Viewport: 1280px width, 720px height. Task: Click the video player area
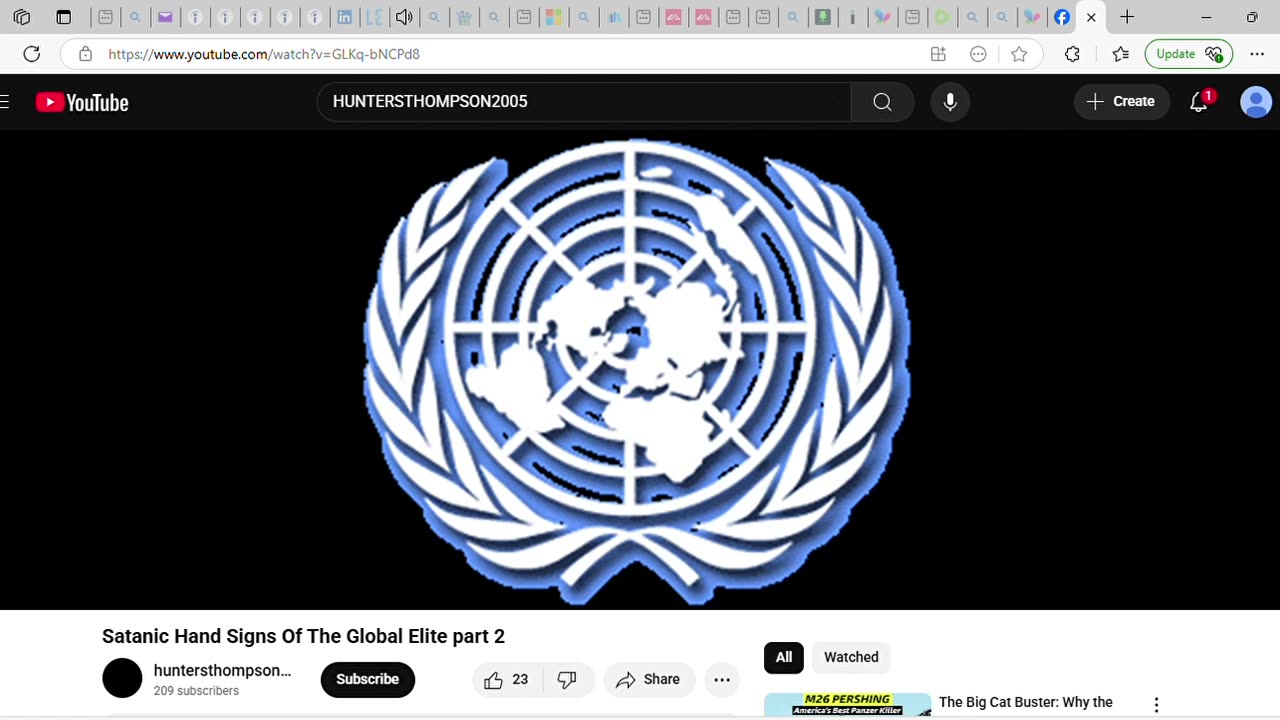pyautogui.click(x=640, y=370)
